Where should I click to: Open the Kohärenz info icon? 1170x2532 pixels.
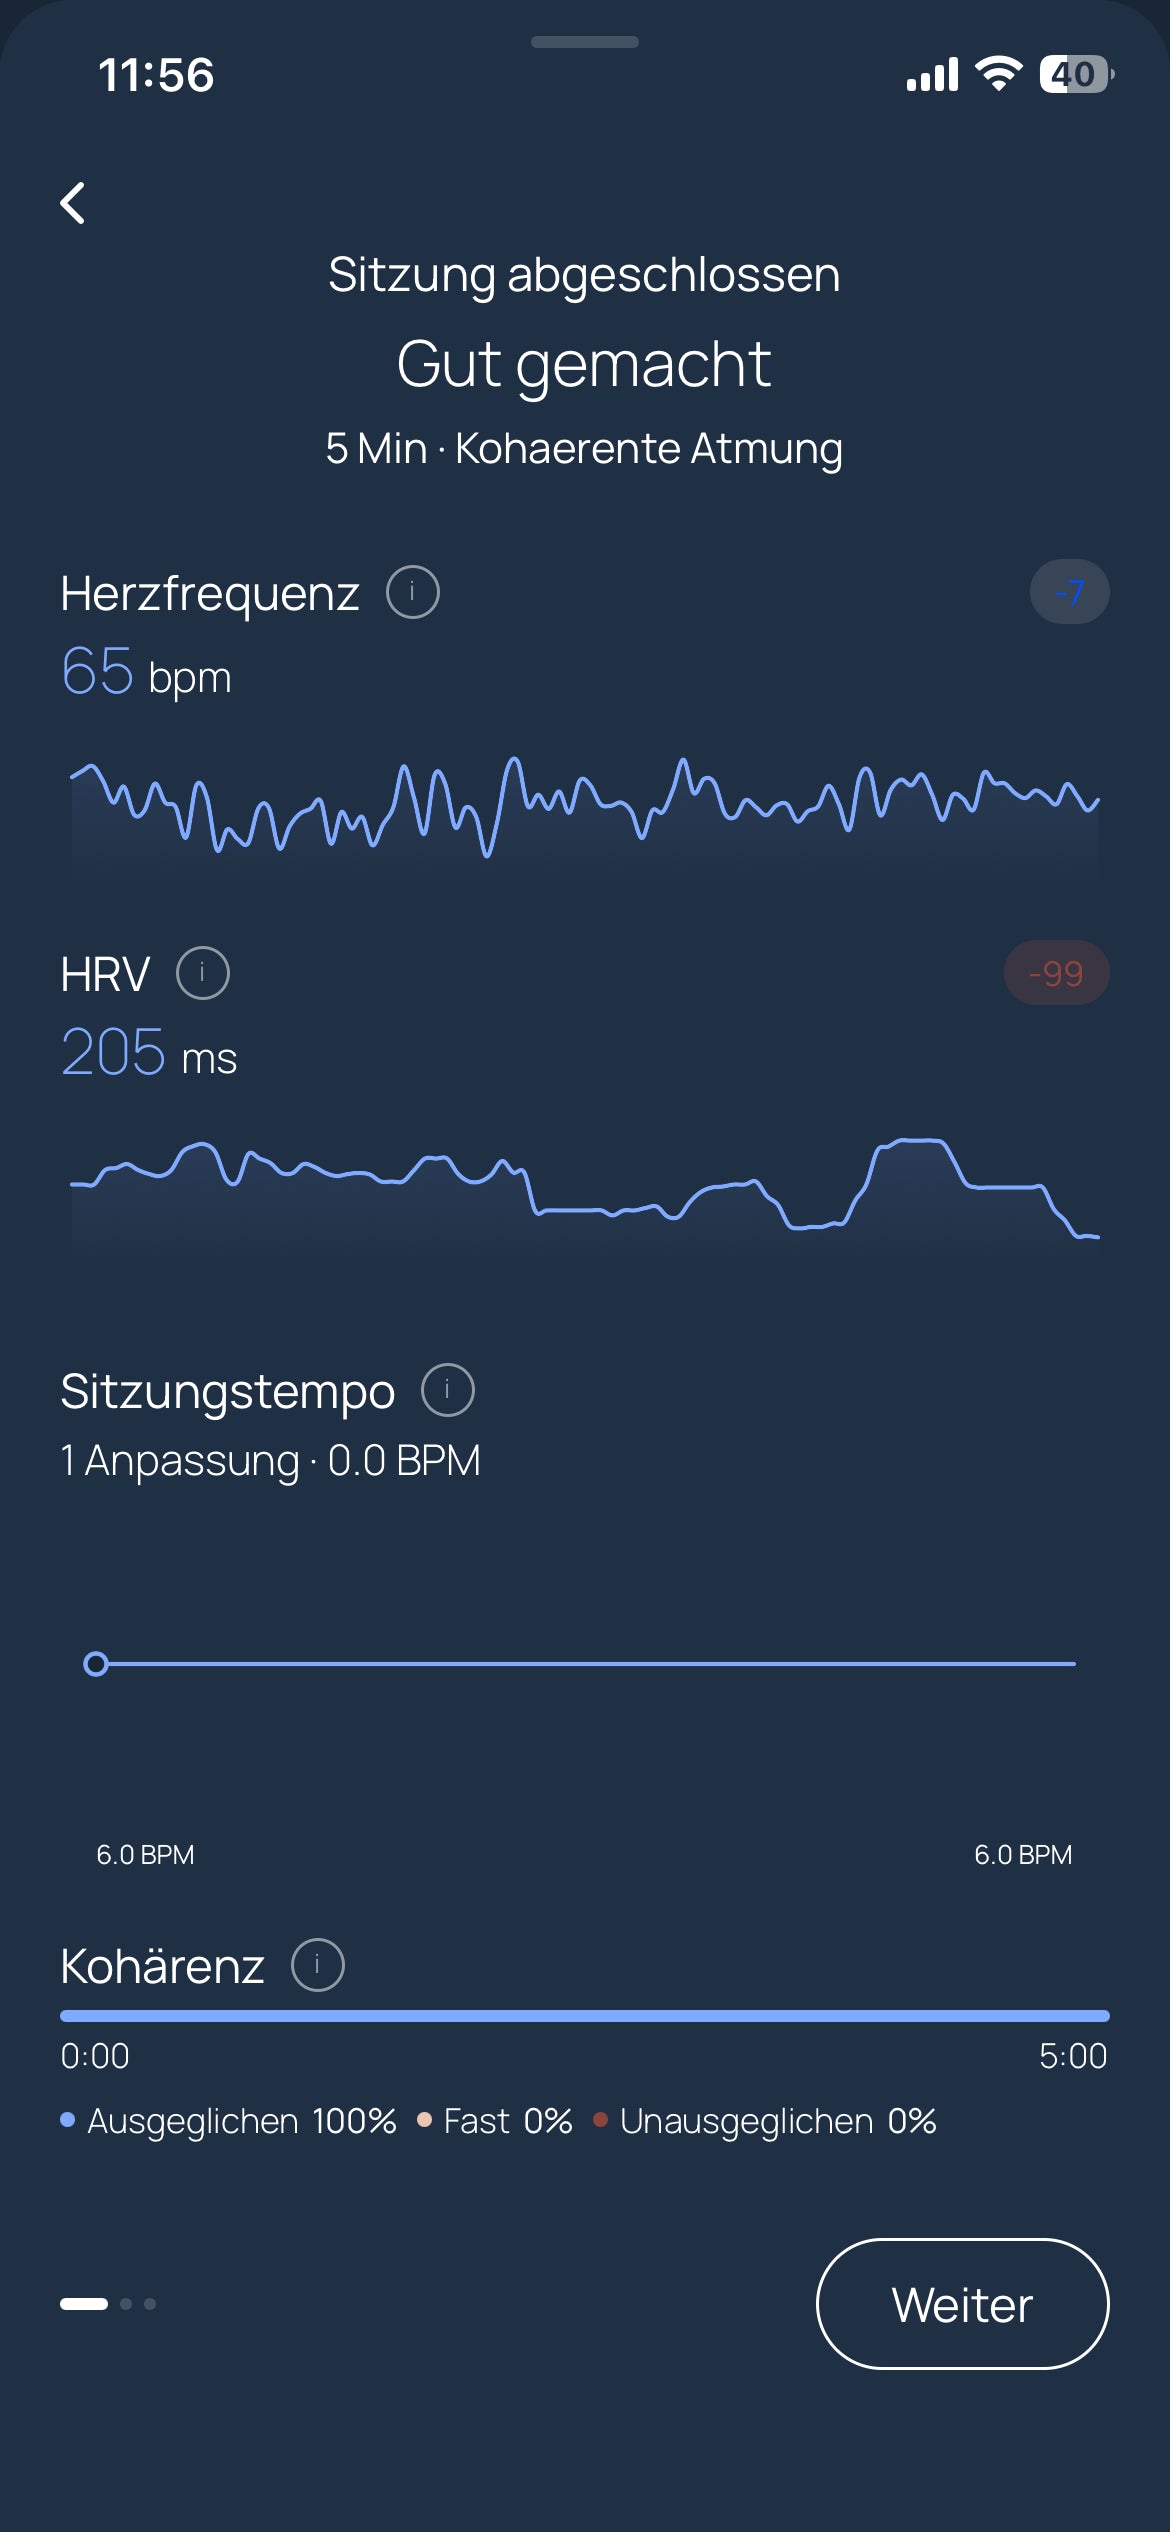coord(318,1965)
